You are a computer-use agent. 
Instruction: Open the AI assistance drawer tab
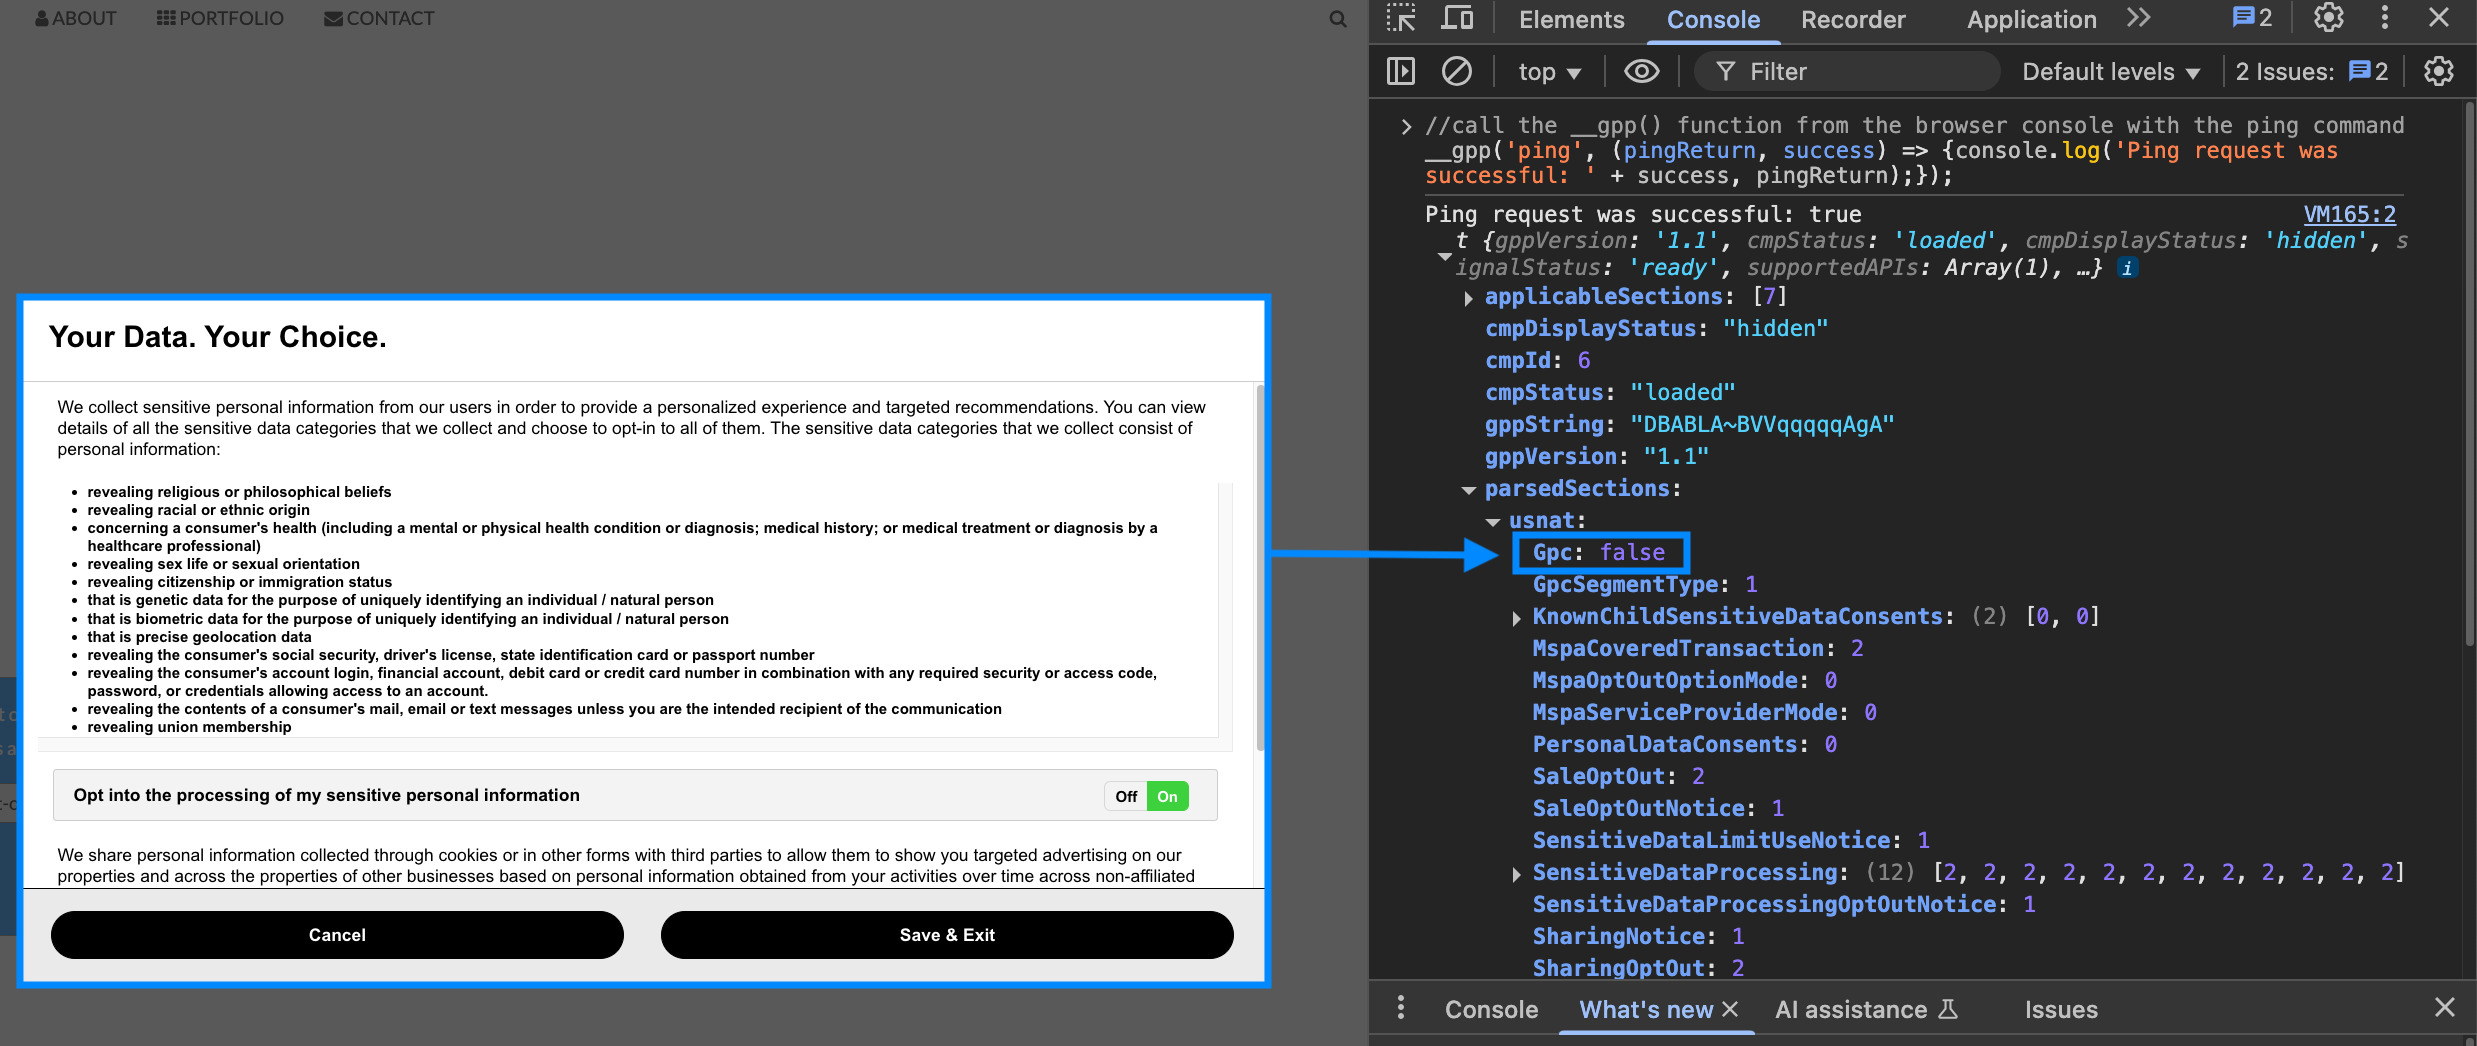point(1866,1010)
